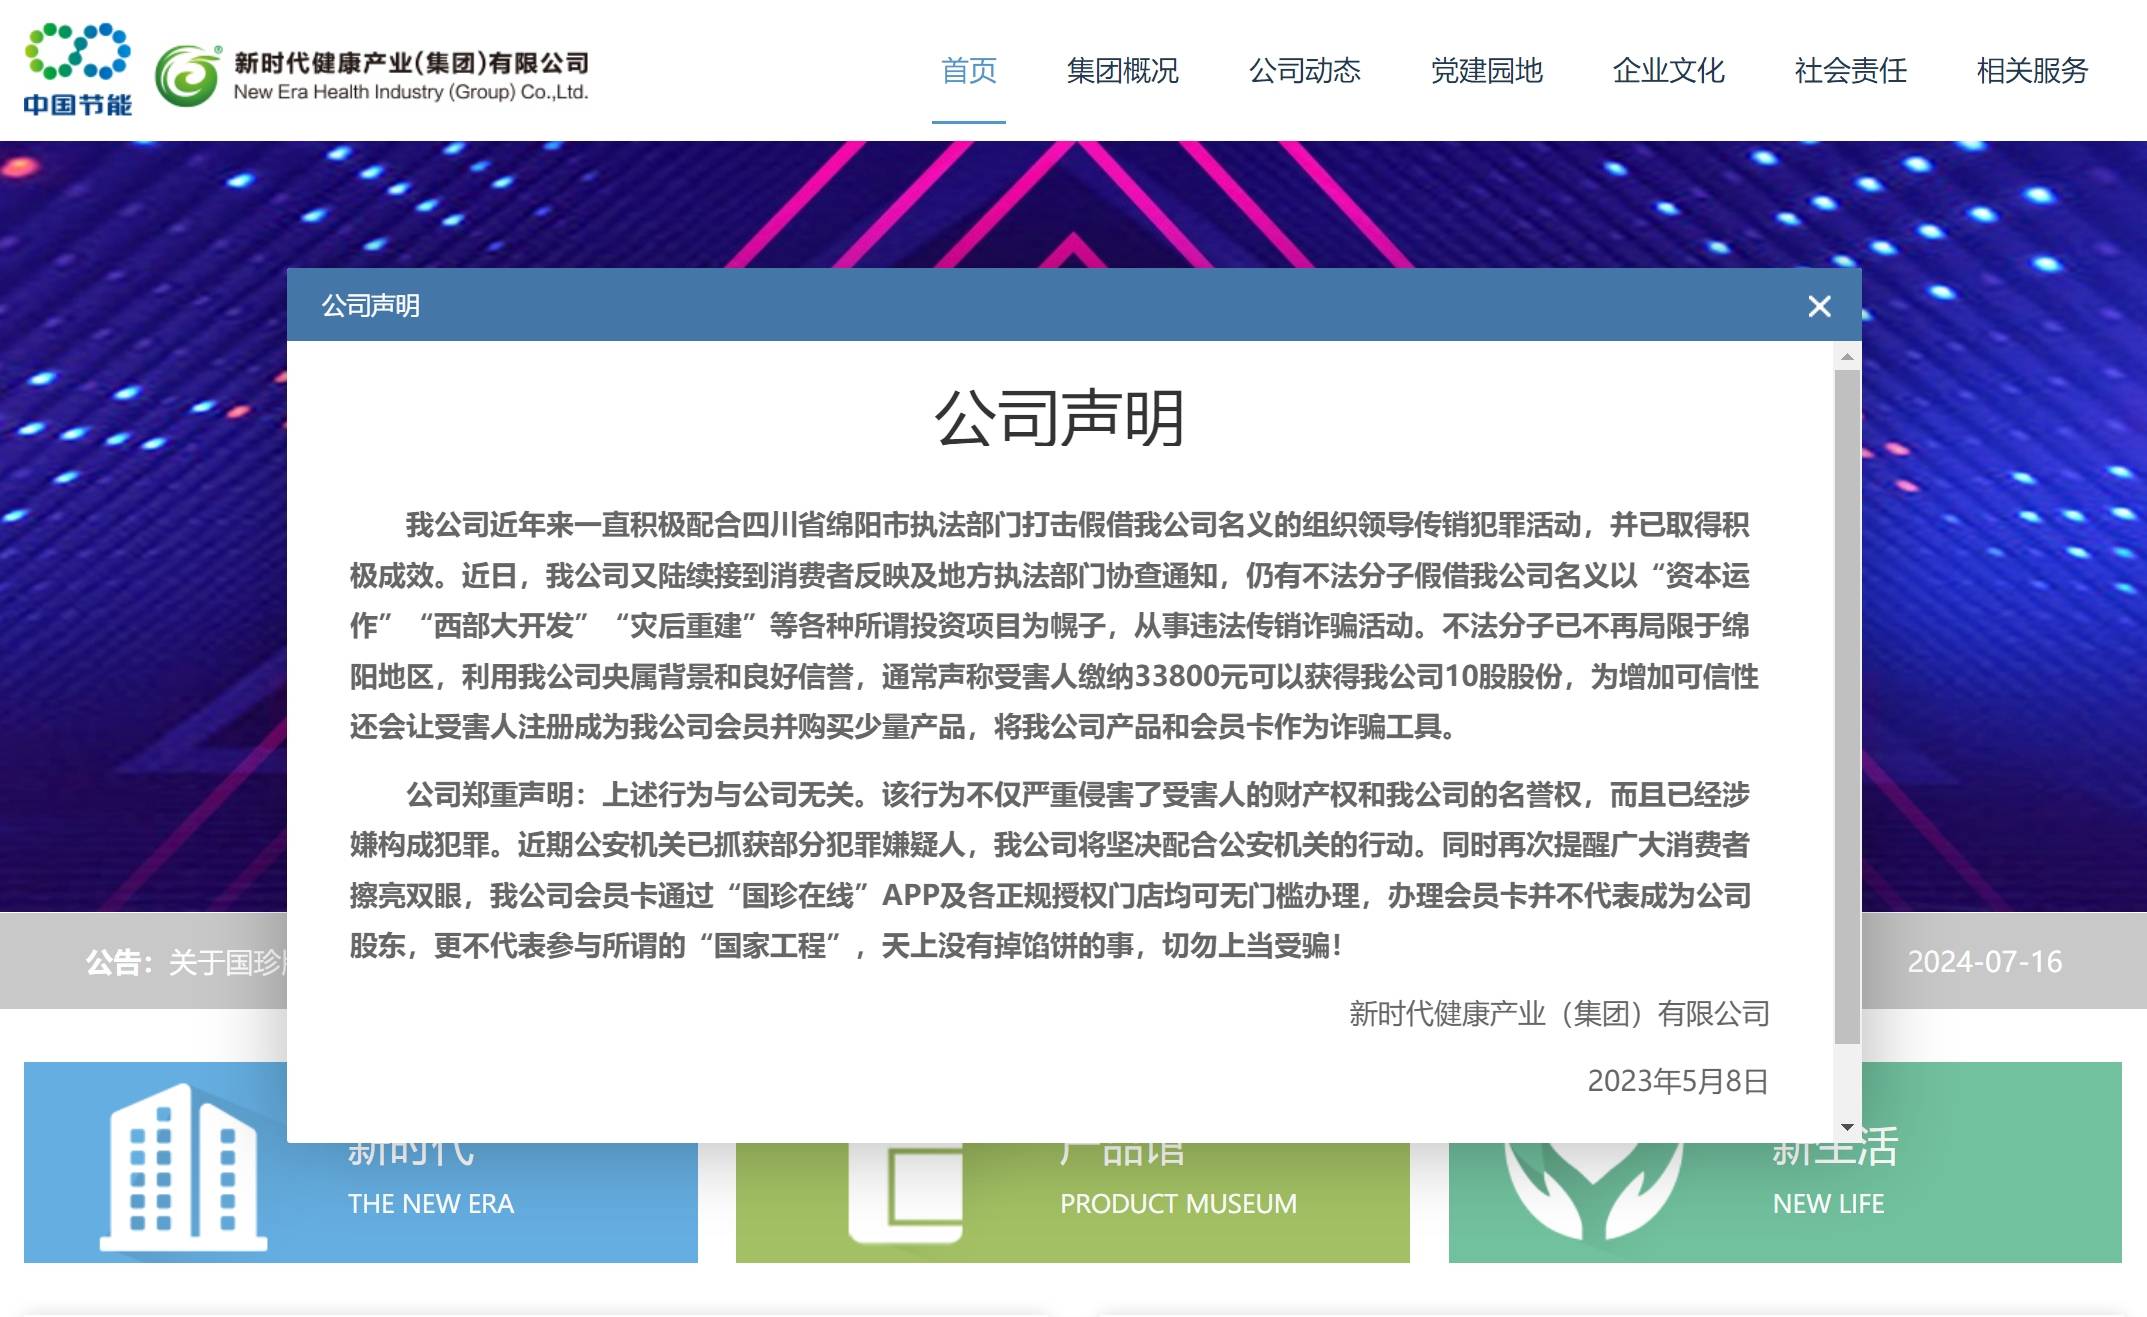The height and width of the screenshot is (1317, 2147).
Task: Click the THE NEW ERA tile text
Action: pos(430,1204)
